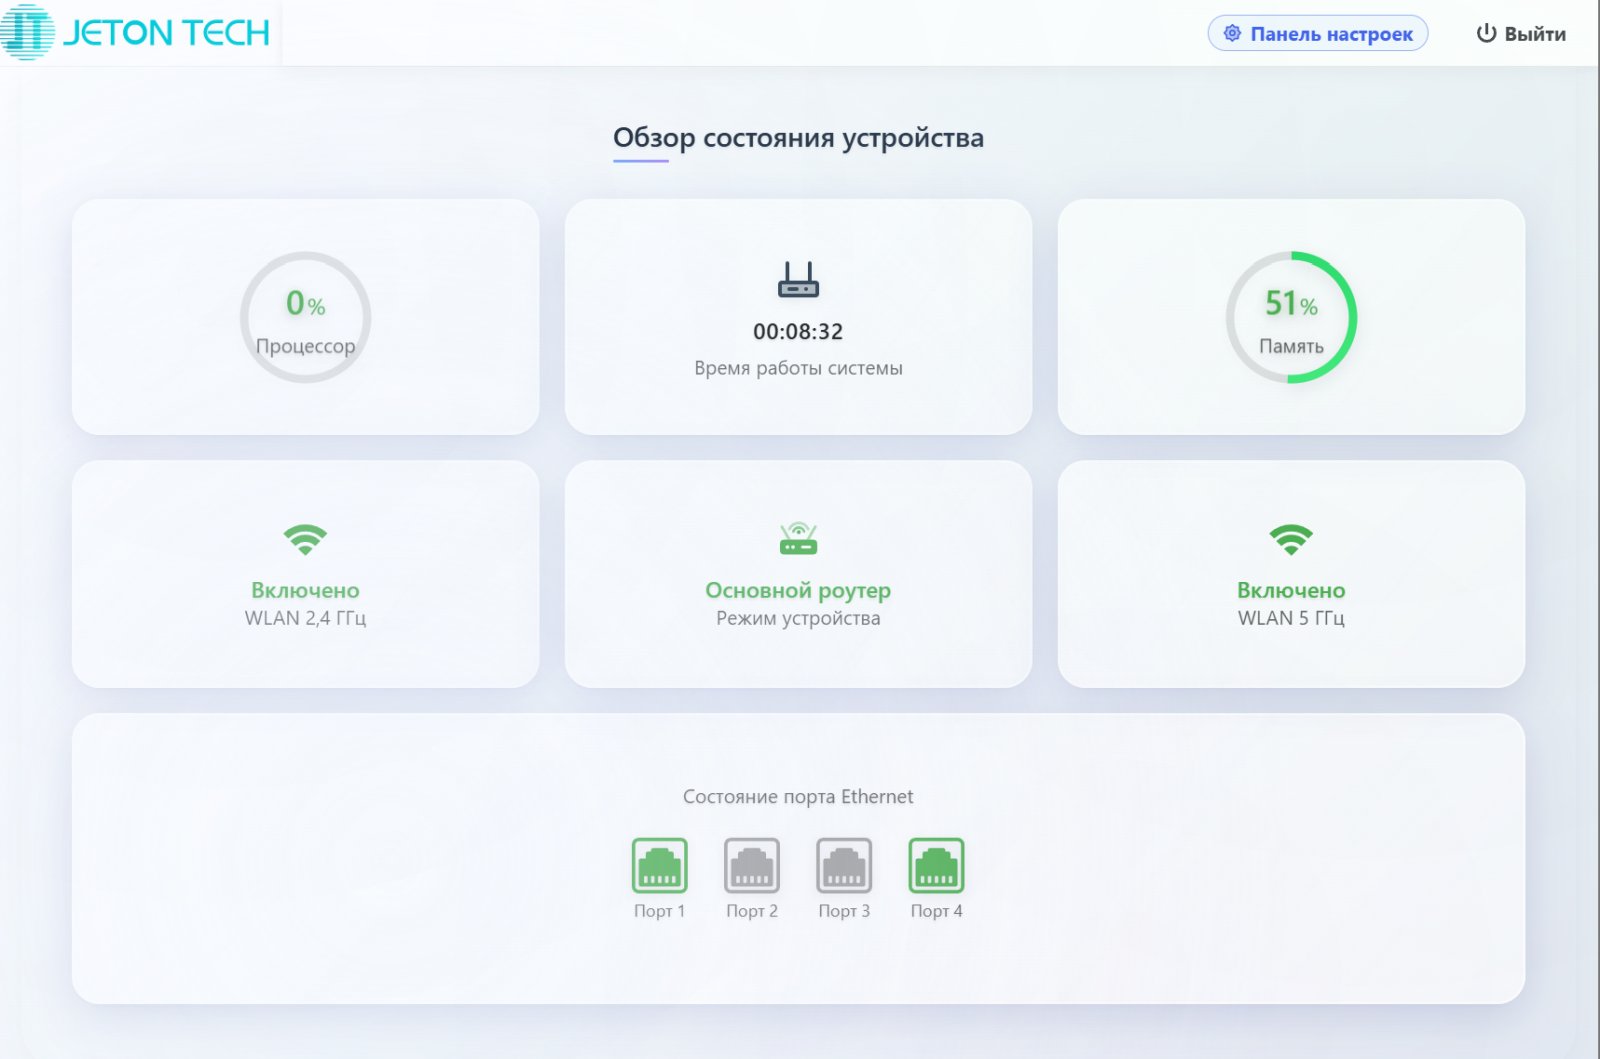The height and width of the screenshot is (1059, 1600).
Task: Click the router icon above the uptime
Action: [x=798, y=280]
